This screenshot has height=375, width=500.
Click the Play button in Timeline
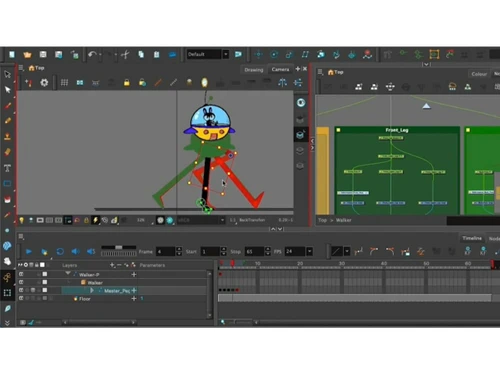pyautogui.click(x=29, y=252)
